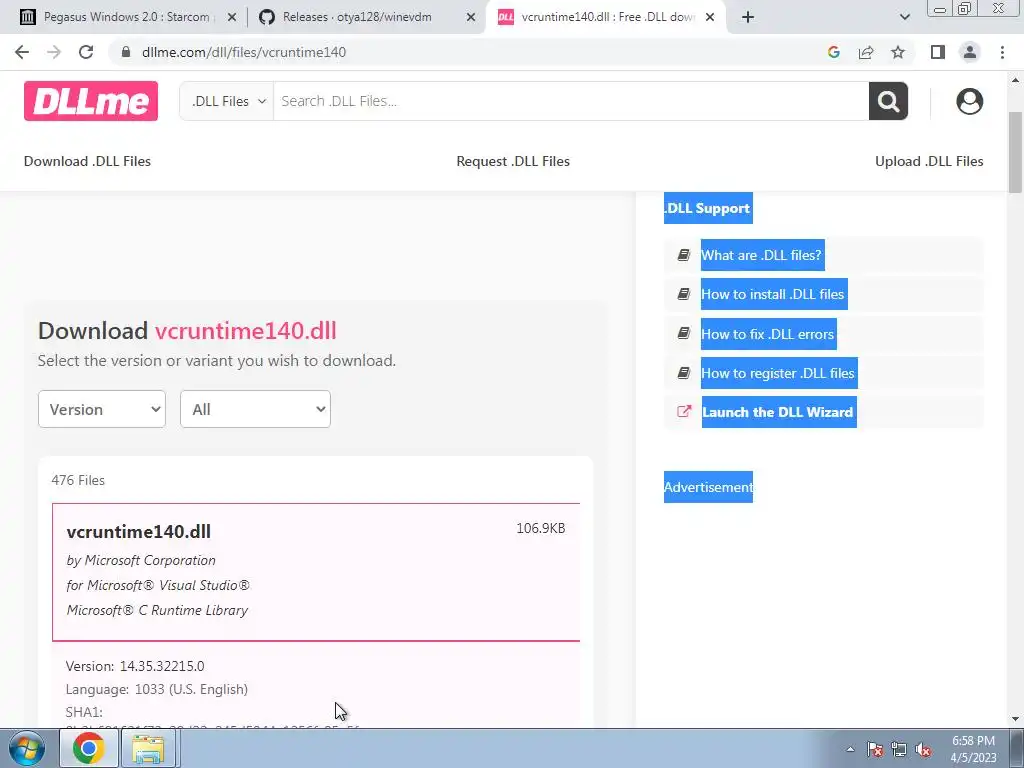This screenshot has width=1024, height=768.
Task: Open How to install .DLL files link
Action: coord(773,294)
